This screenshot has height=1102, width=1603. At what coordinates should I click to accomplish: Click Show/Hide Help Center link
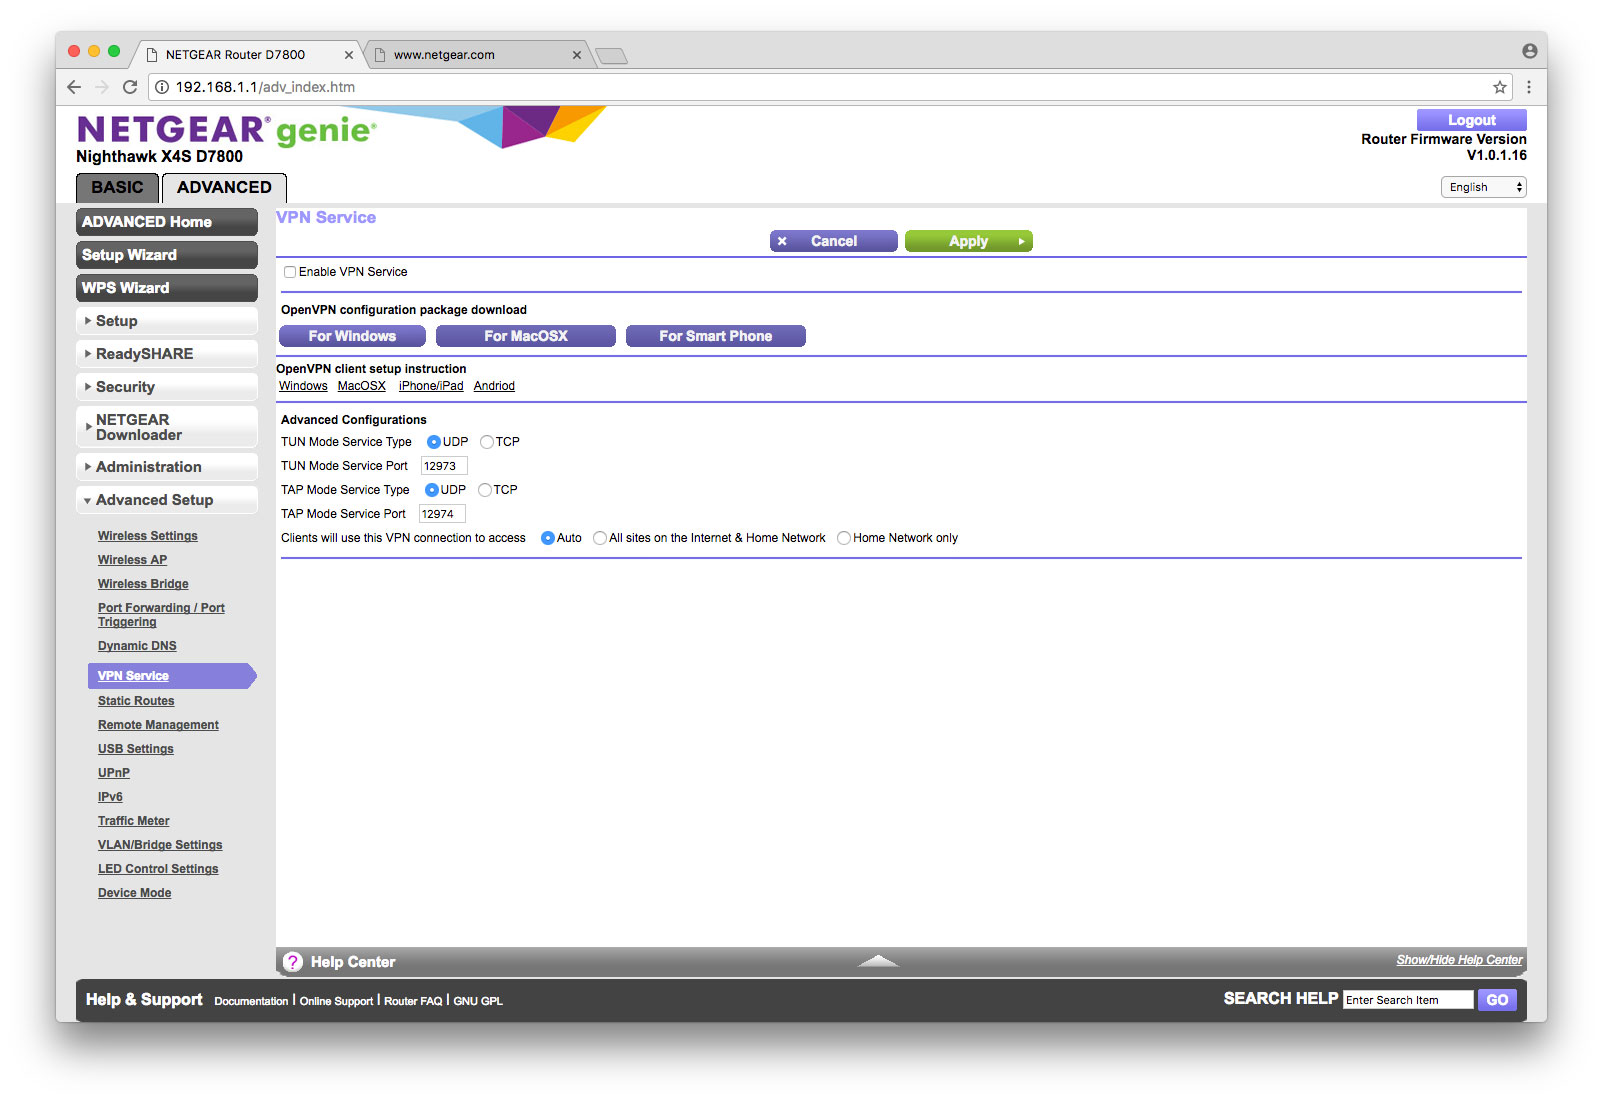[1459, 960]
